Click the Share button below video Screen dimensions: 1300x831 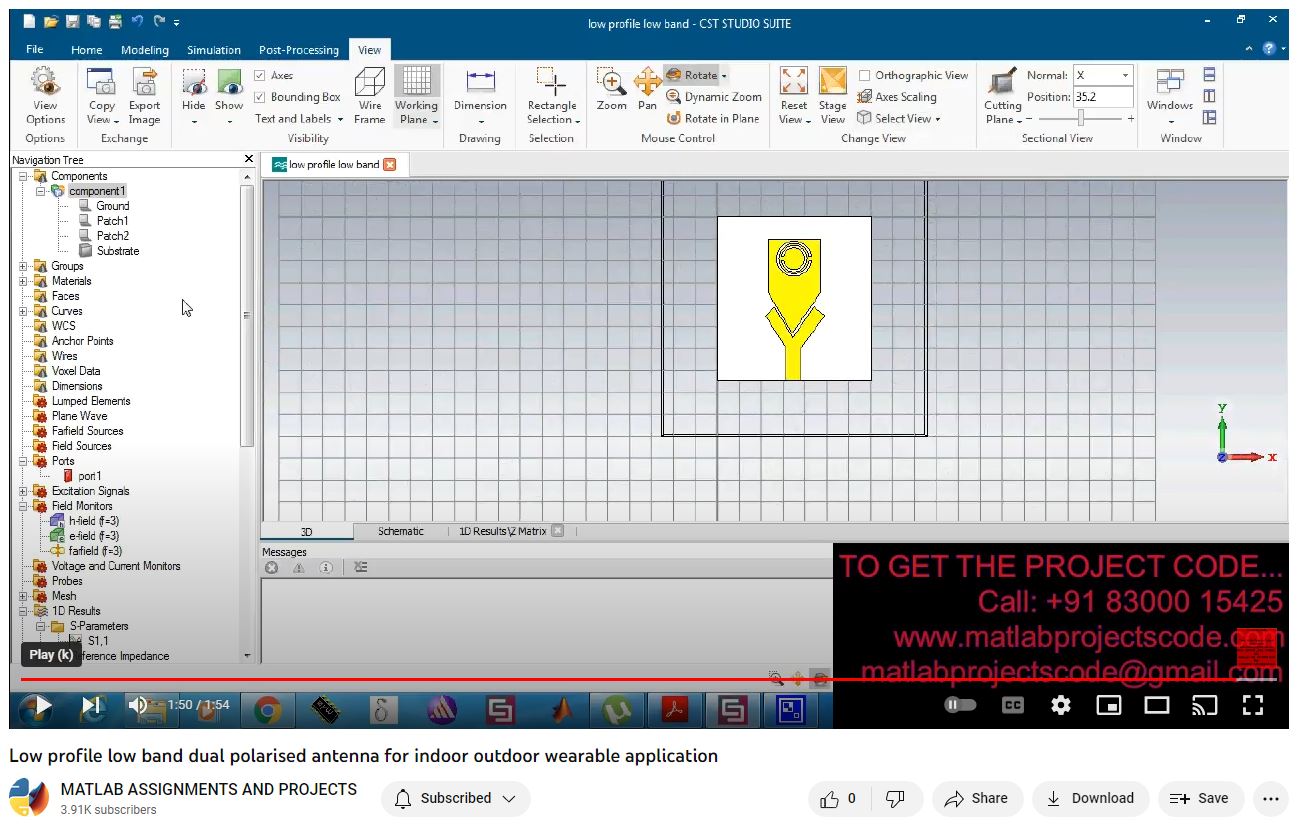(x=976, y=799)
